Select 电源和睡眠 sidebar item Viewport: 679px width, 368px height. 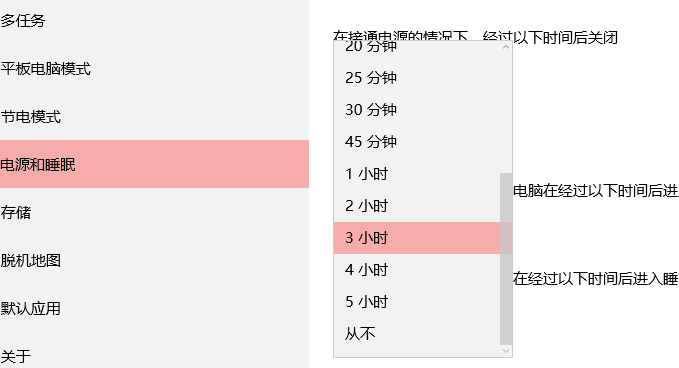154,164
